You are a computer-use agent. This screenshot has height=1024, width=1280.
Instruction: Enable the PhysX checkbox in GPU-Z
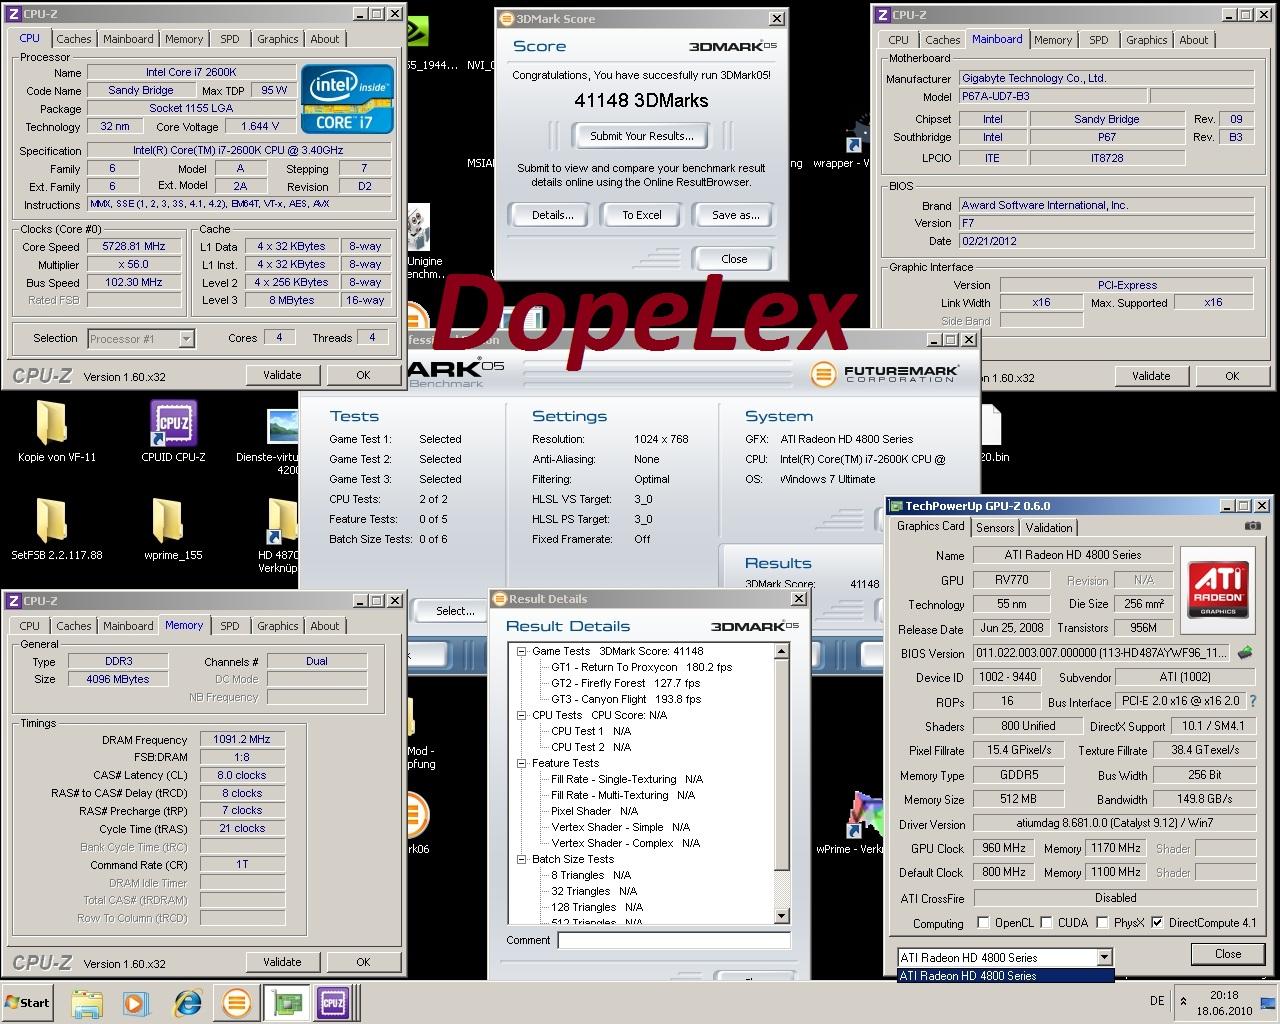pos(1102,922)
